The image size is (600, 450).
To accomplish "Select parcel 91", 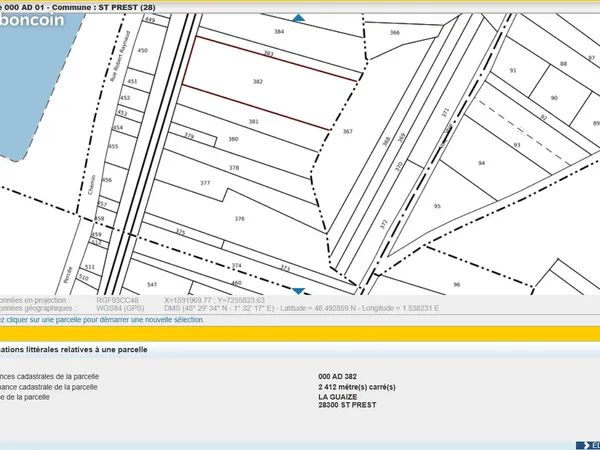I will pyautogui.click(x=513, y=70).
